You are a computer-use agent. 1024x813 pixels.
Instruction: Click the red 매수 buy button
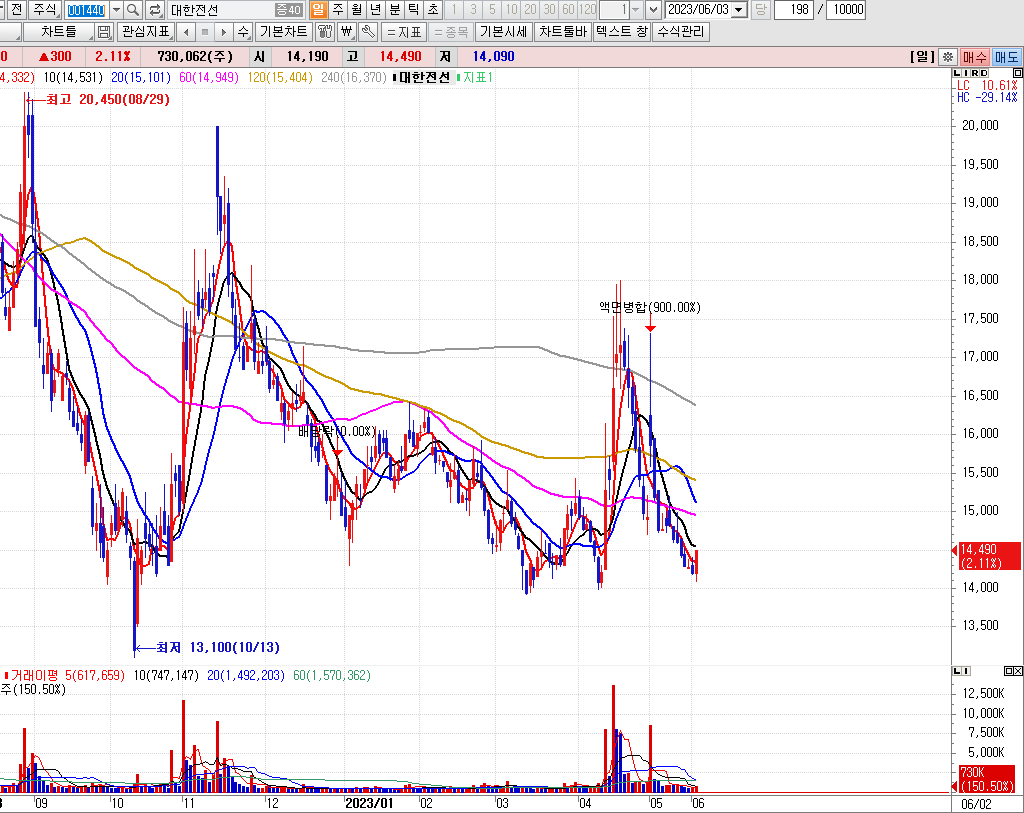974,57
